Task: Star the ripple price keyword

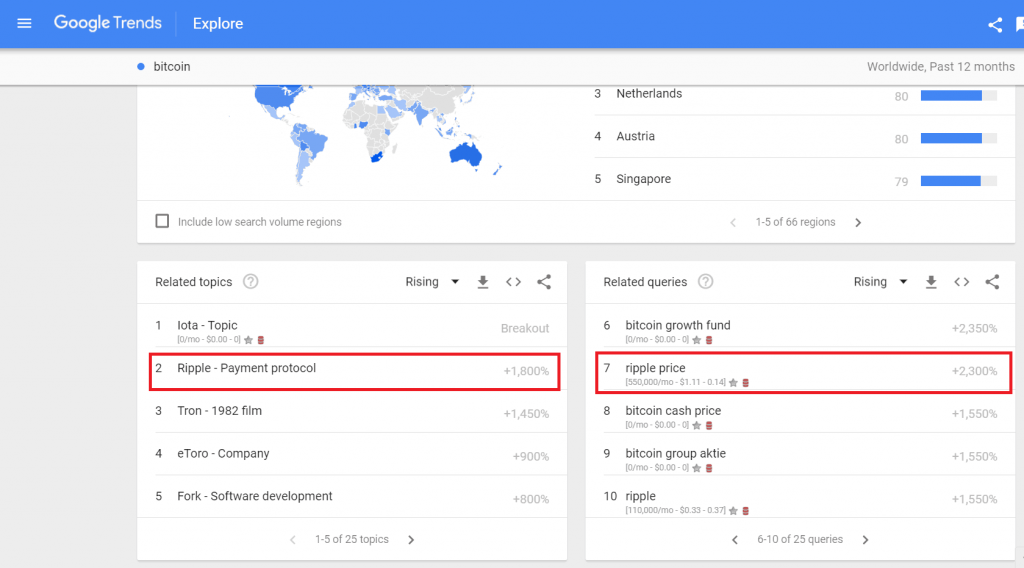Action: click(733, 383)
